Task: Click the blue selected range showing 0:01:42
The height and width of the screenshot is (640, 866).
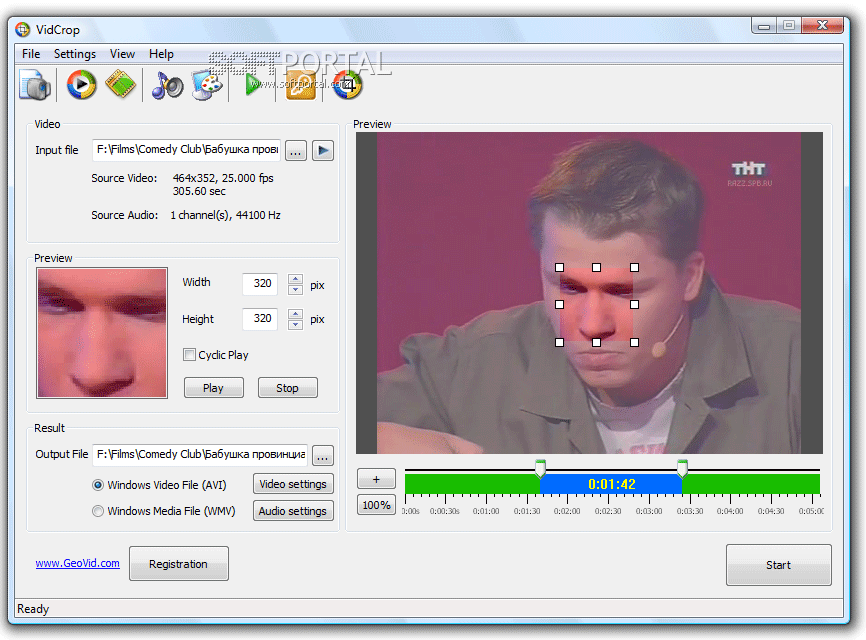Action: click(x=611, y=484)
